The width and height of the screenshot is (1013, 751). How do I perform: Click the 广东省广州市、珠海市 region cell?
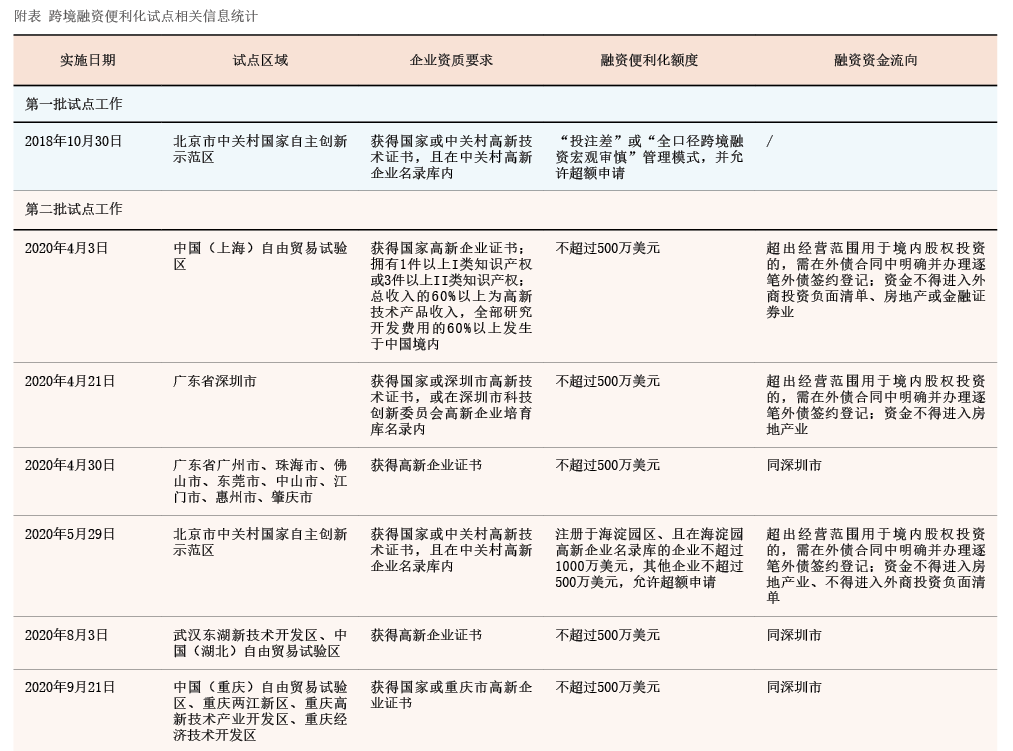(x=260, y=481)
